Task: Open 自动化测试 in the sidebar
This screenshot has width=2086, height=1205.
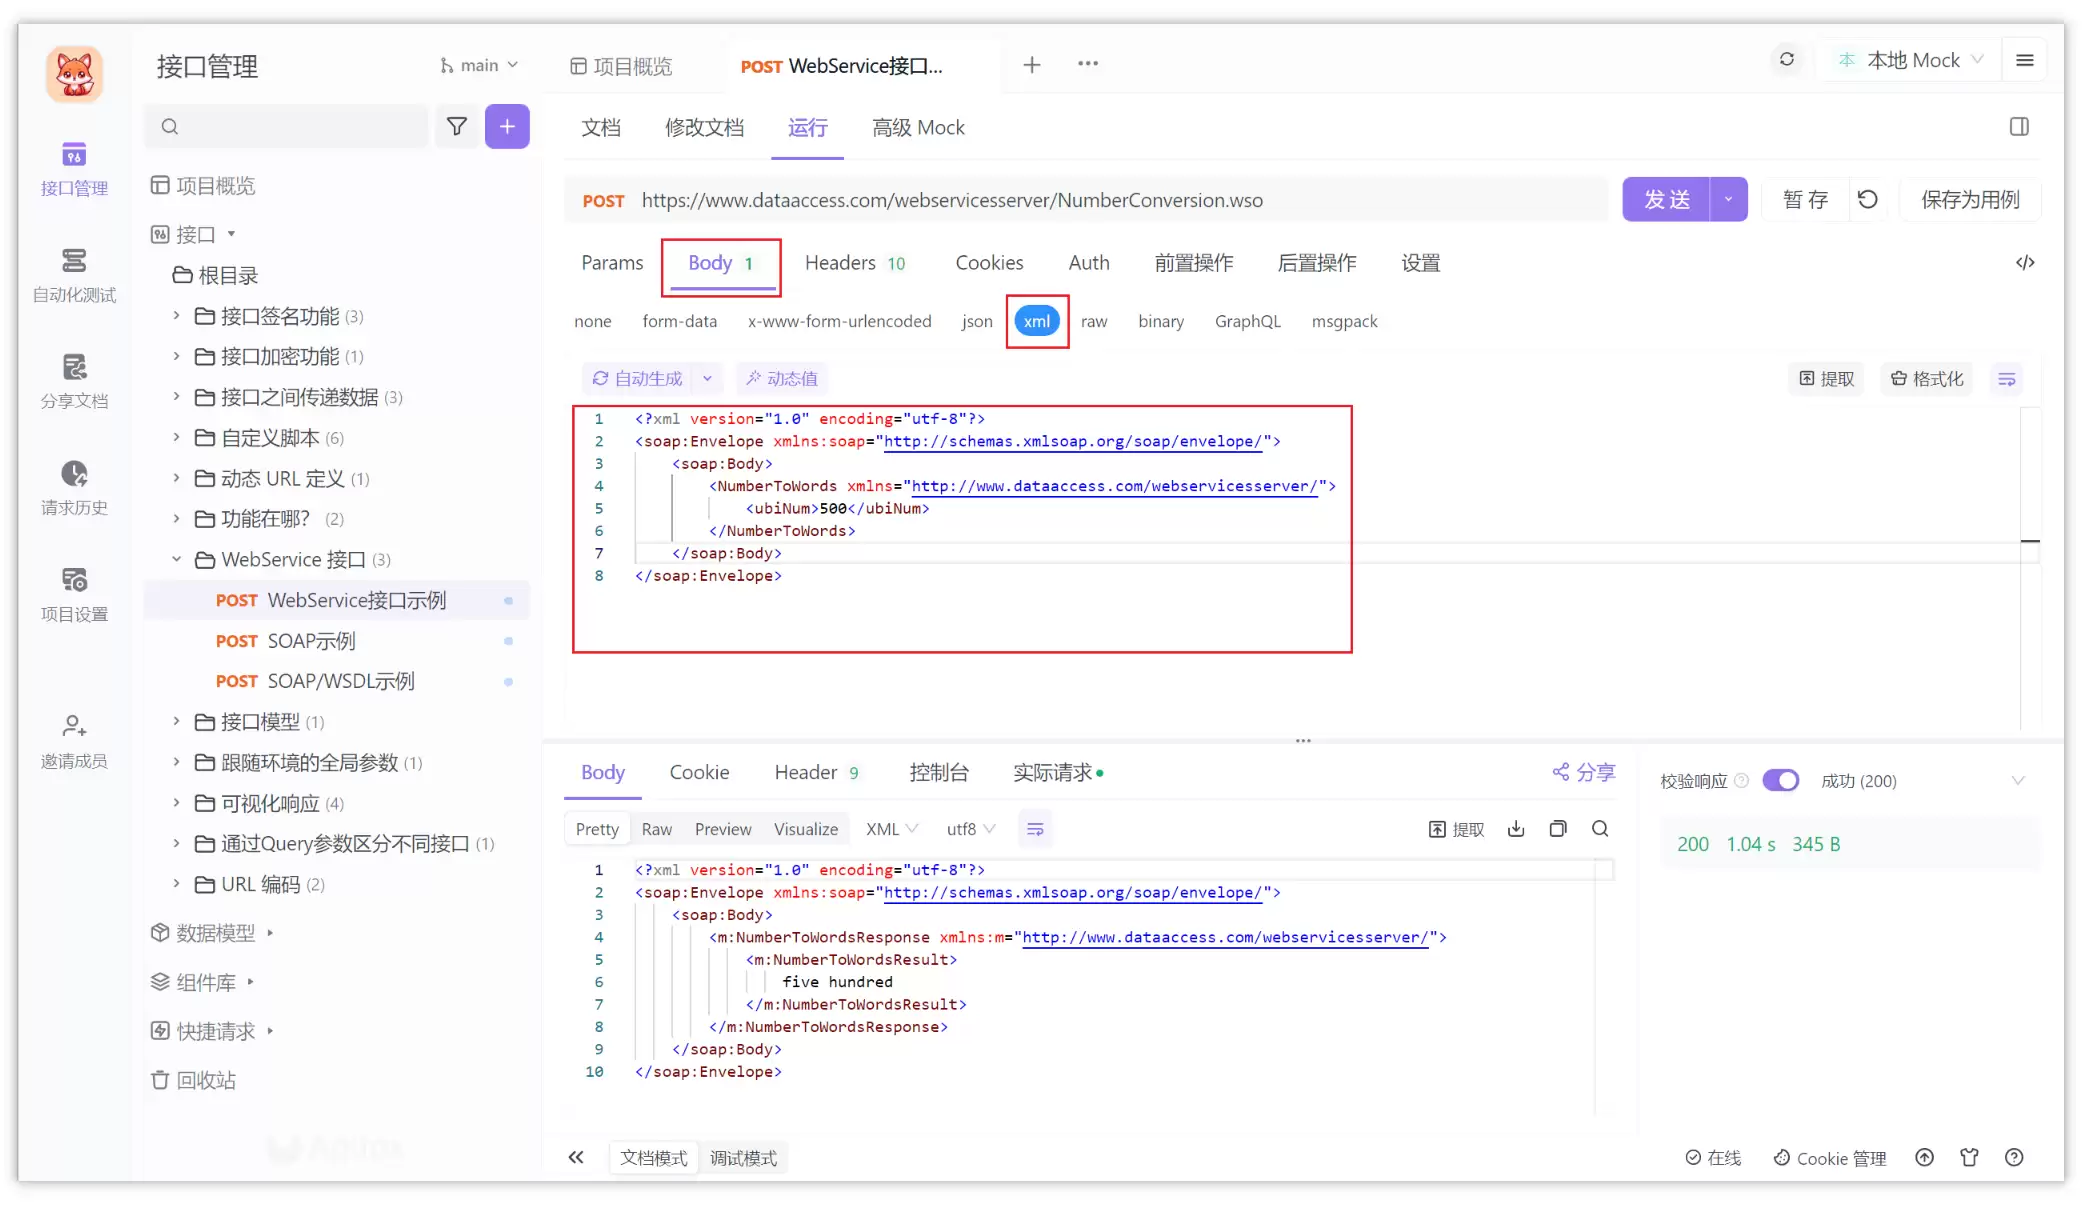Action: tap(74, 275)
